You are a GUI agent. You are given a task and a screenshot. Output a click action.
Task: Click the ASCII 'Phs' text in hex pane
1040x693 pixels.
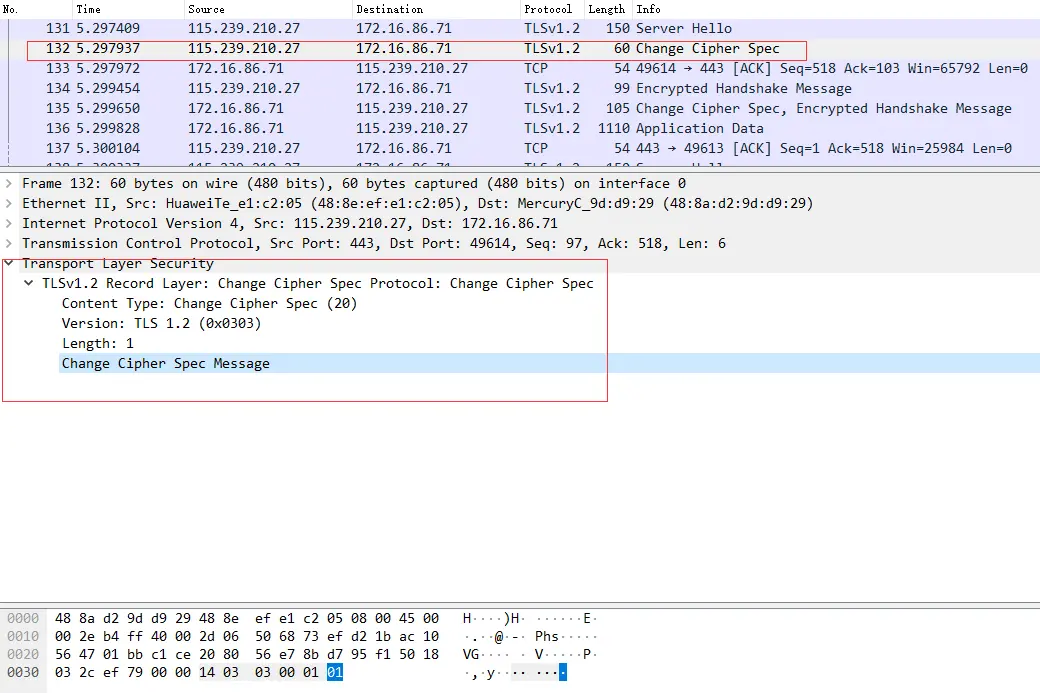(547, 636)
